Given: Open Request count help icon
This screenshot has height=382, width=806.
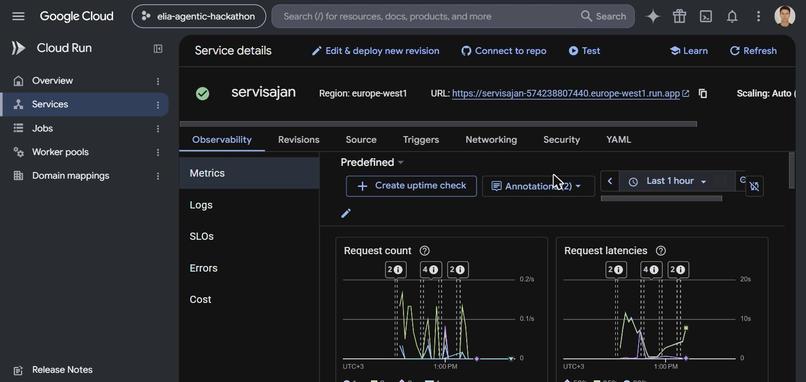Looking at the screenshot, I should [425, 251].
